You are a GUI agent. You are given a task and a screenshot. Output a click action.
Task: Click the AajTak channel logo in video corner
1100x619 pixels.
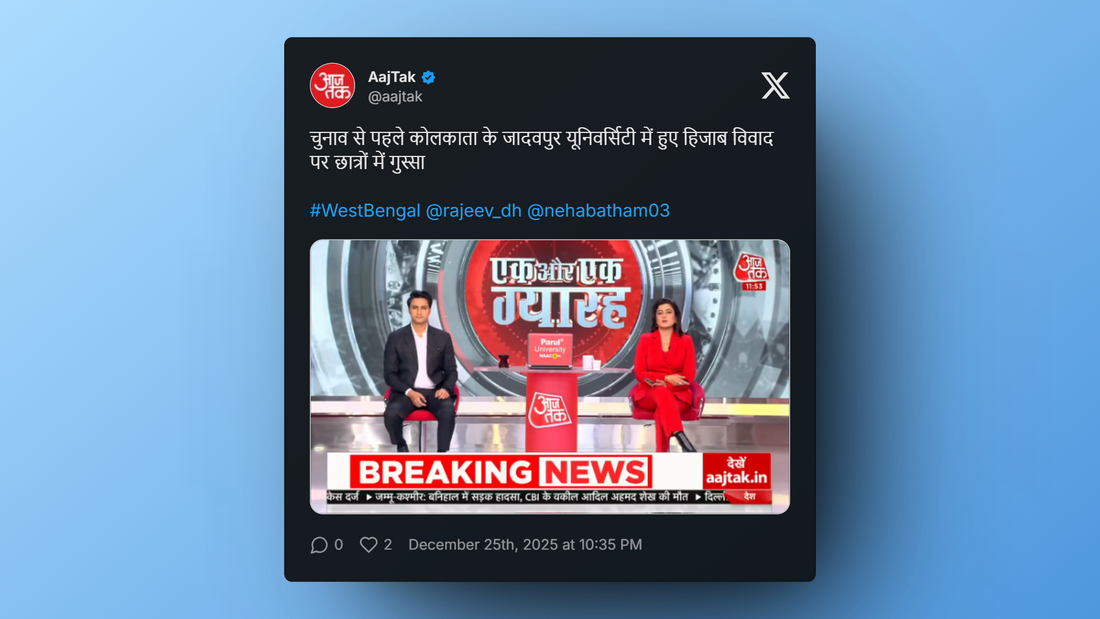coord(752,272)
